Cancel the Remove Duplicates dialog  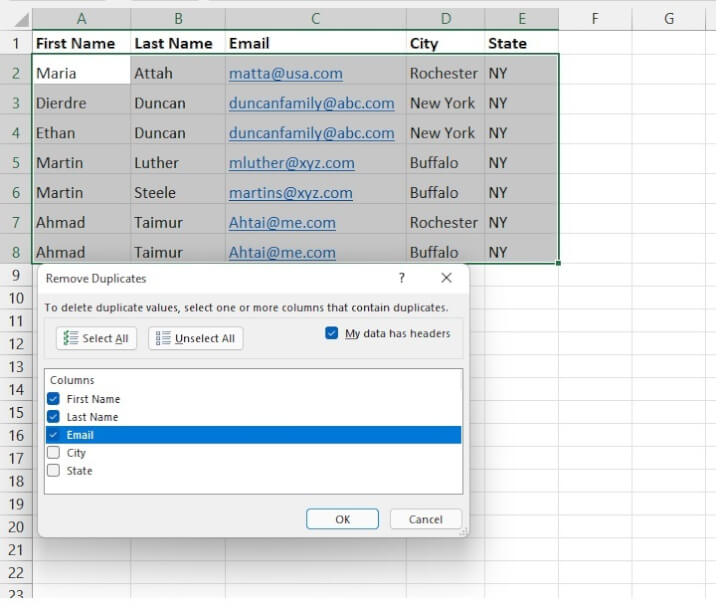[425, 519]
